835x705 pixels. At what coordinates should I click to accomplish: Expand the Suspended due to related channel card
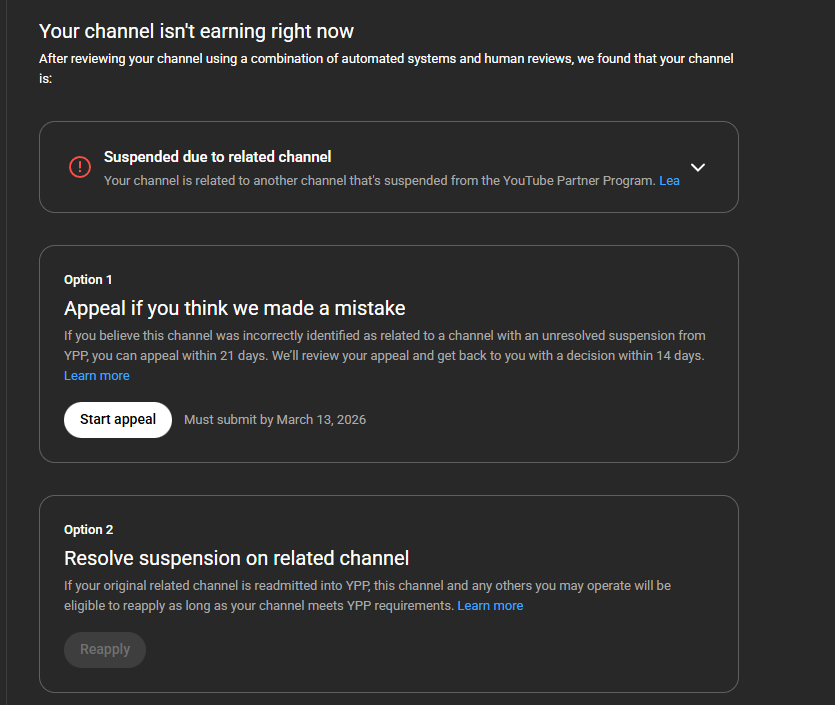(x=698, y=167)
